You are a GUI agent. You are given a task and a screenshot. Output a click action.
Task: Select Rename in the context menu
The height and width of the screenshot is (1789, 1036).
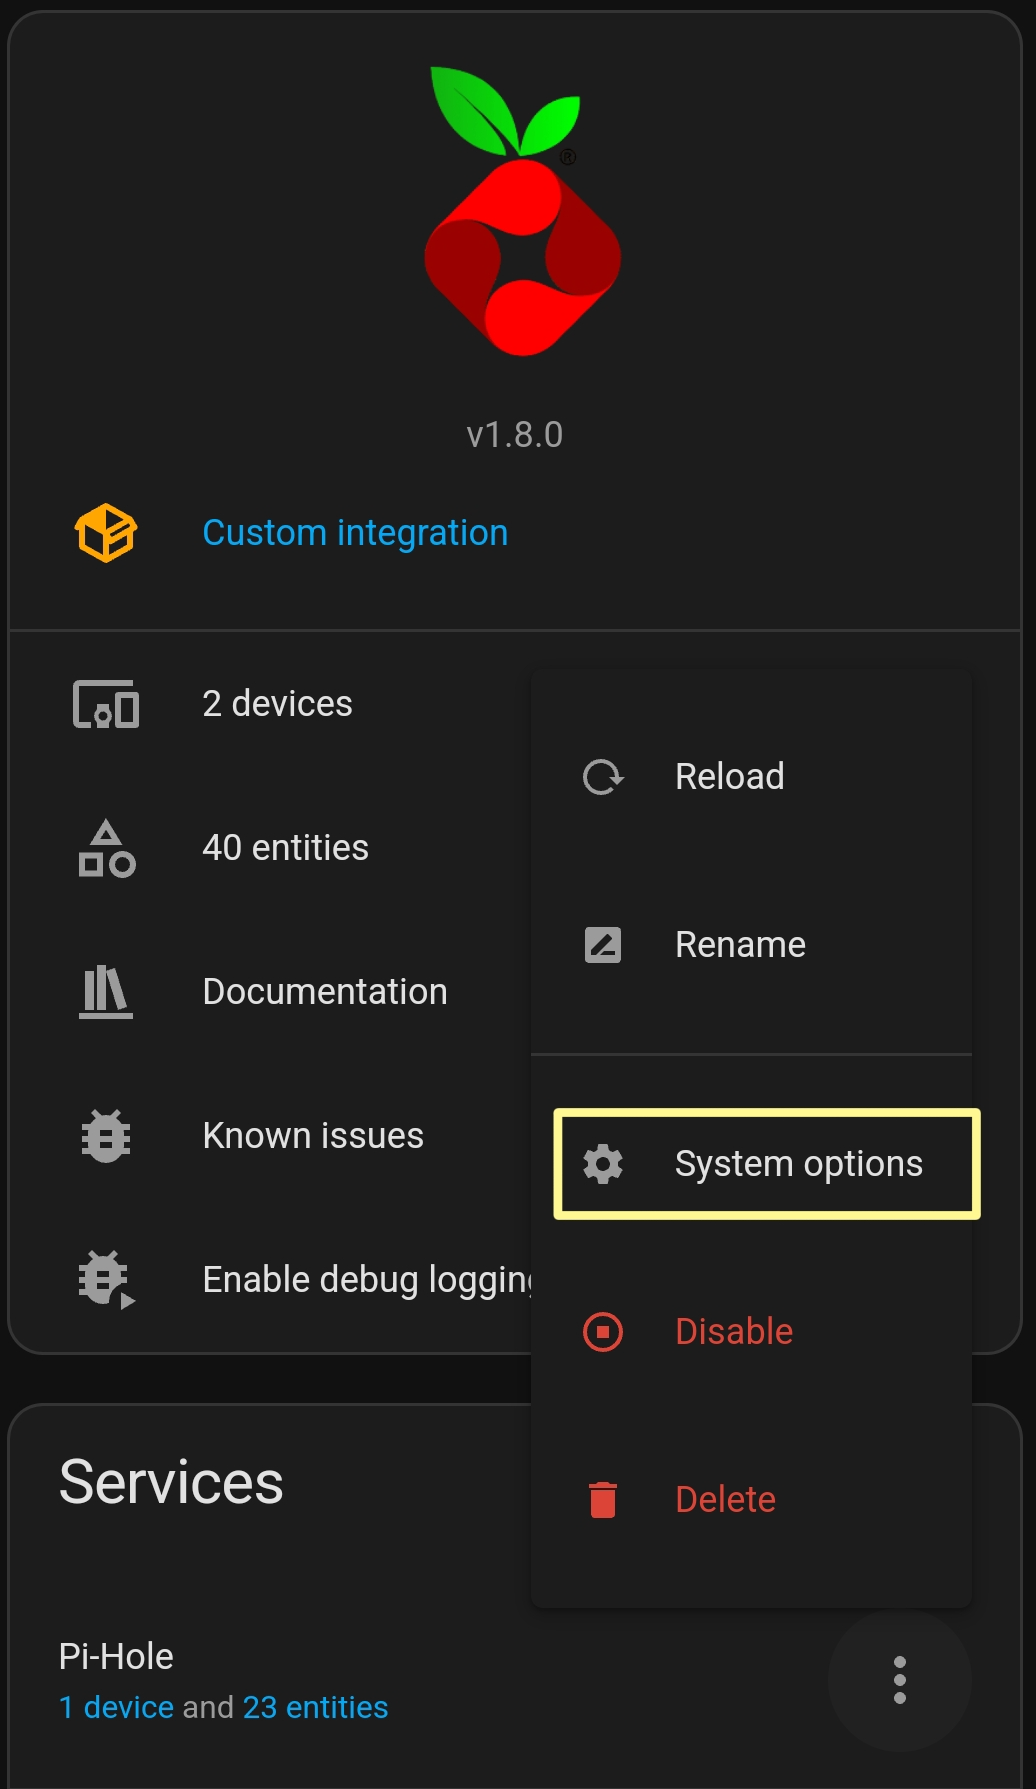coord(751,945)
